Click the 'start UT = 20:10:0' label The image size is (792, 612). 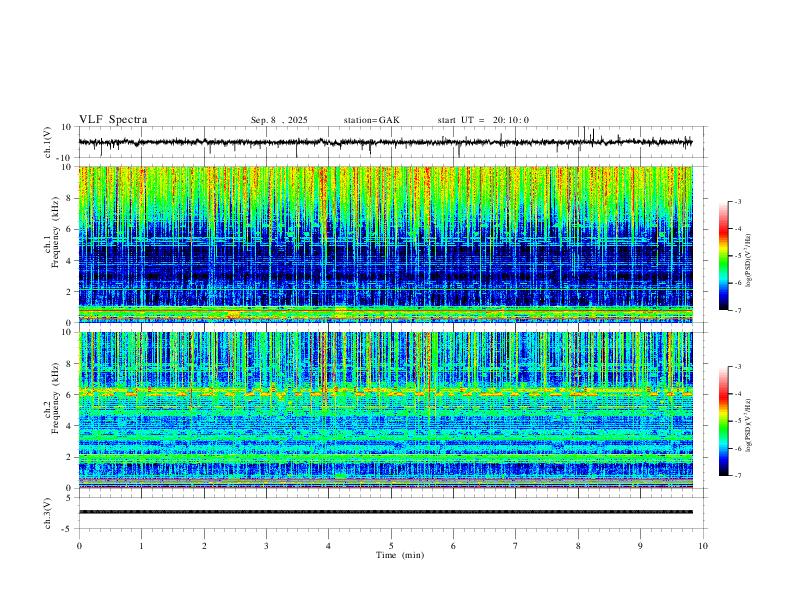483,120
